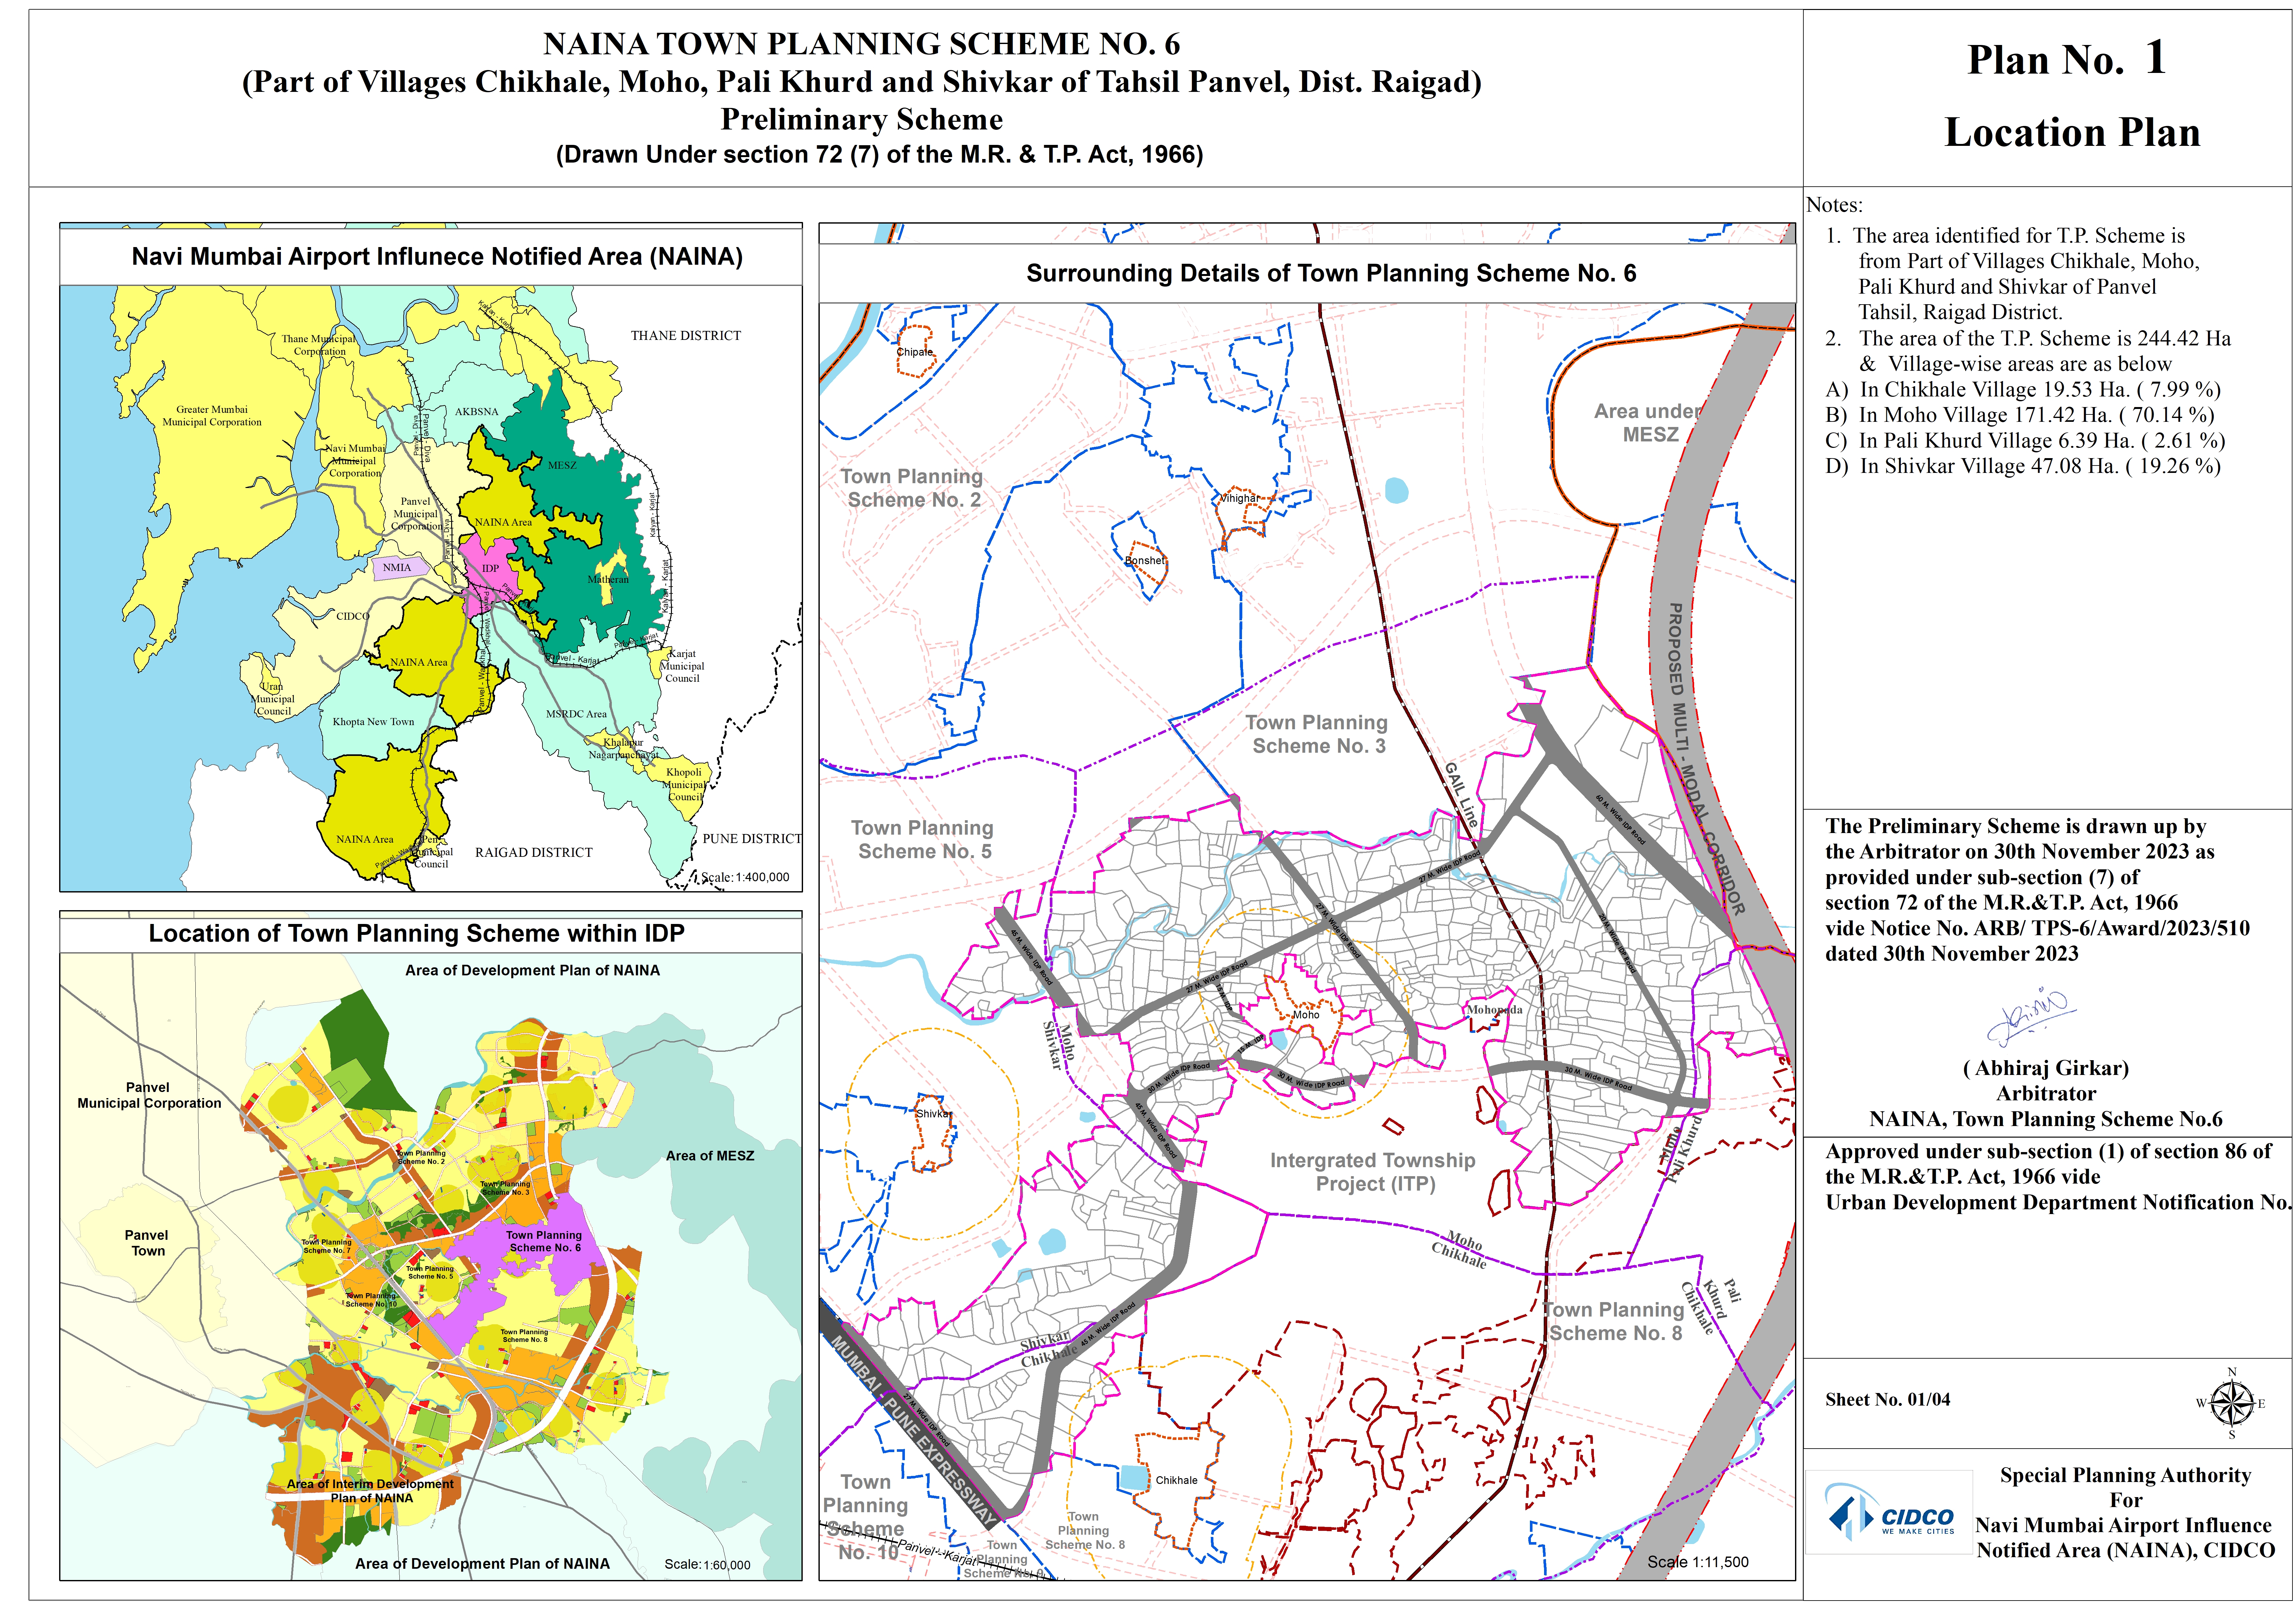Click the 'Navi Mumbai Airport Influnece Notified Area (NAINA)' map title
The image size is (2296, 1624).
coord(437,257)
